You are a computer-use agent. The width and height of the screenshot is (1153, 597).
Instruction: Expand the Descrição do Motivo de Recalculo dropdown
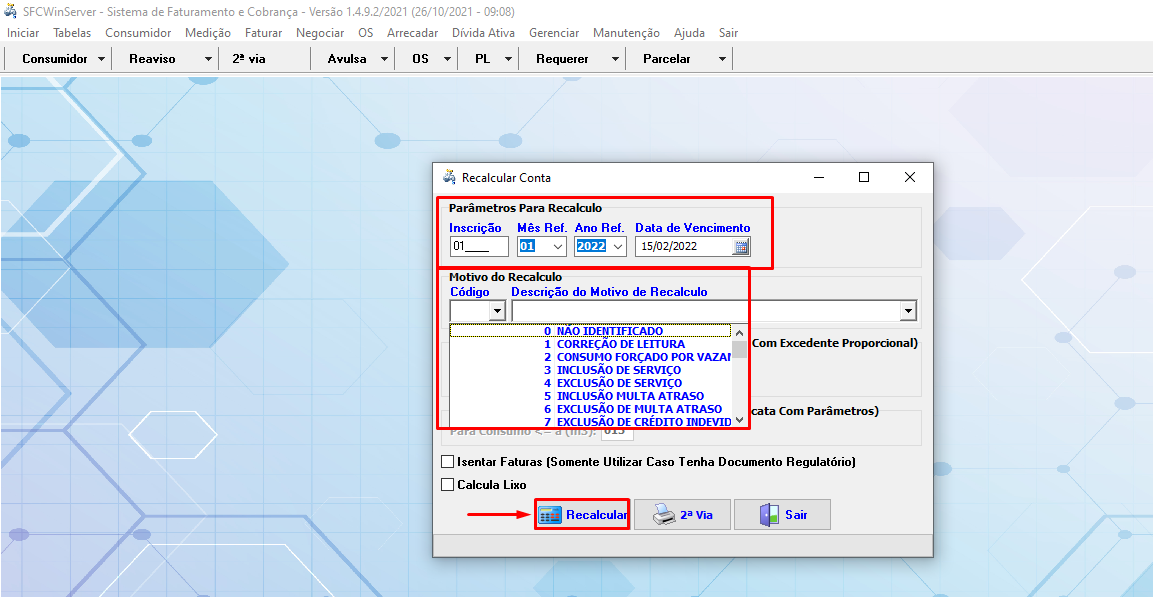[x=907, y=311]
